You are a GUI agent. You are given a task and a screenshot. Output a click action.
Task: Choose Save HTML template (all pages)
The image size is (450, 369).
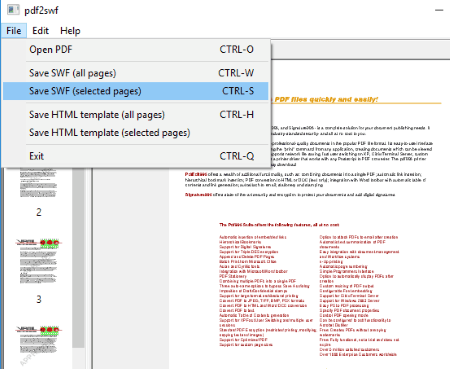click(x=136, y=115)
